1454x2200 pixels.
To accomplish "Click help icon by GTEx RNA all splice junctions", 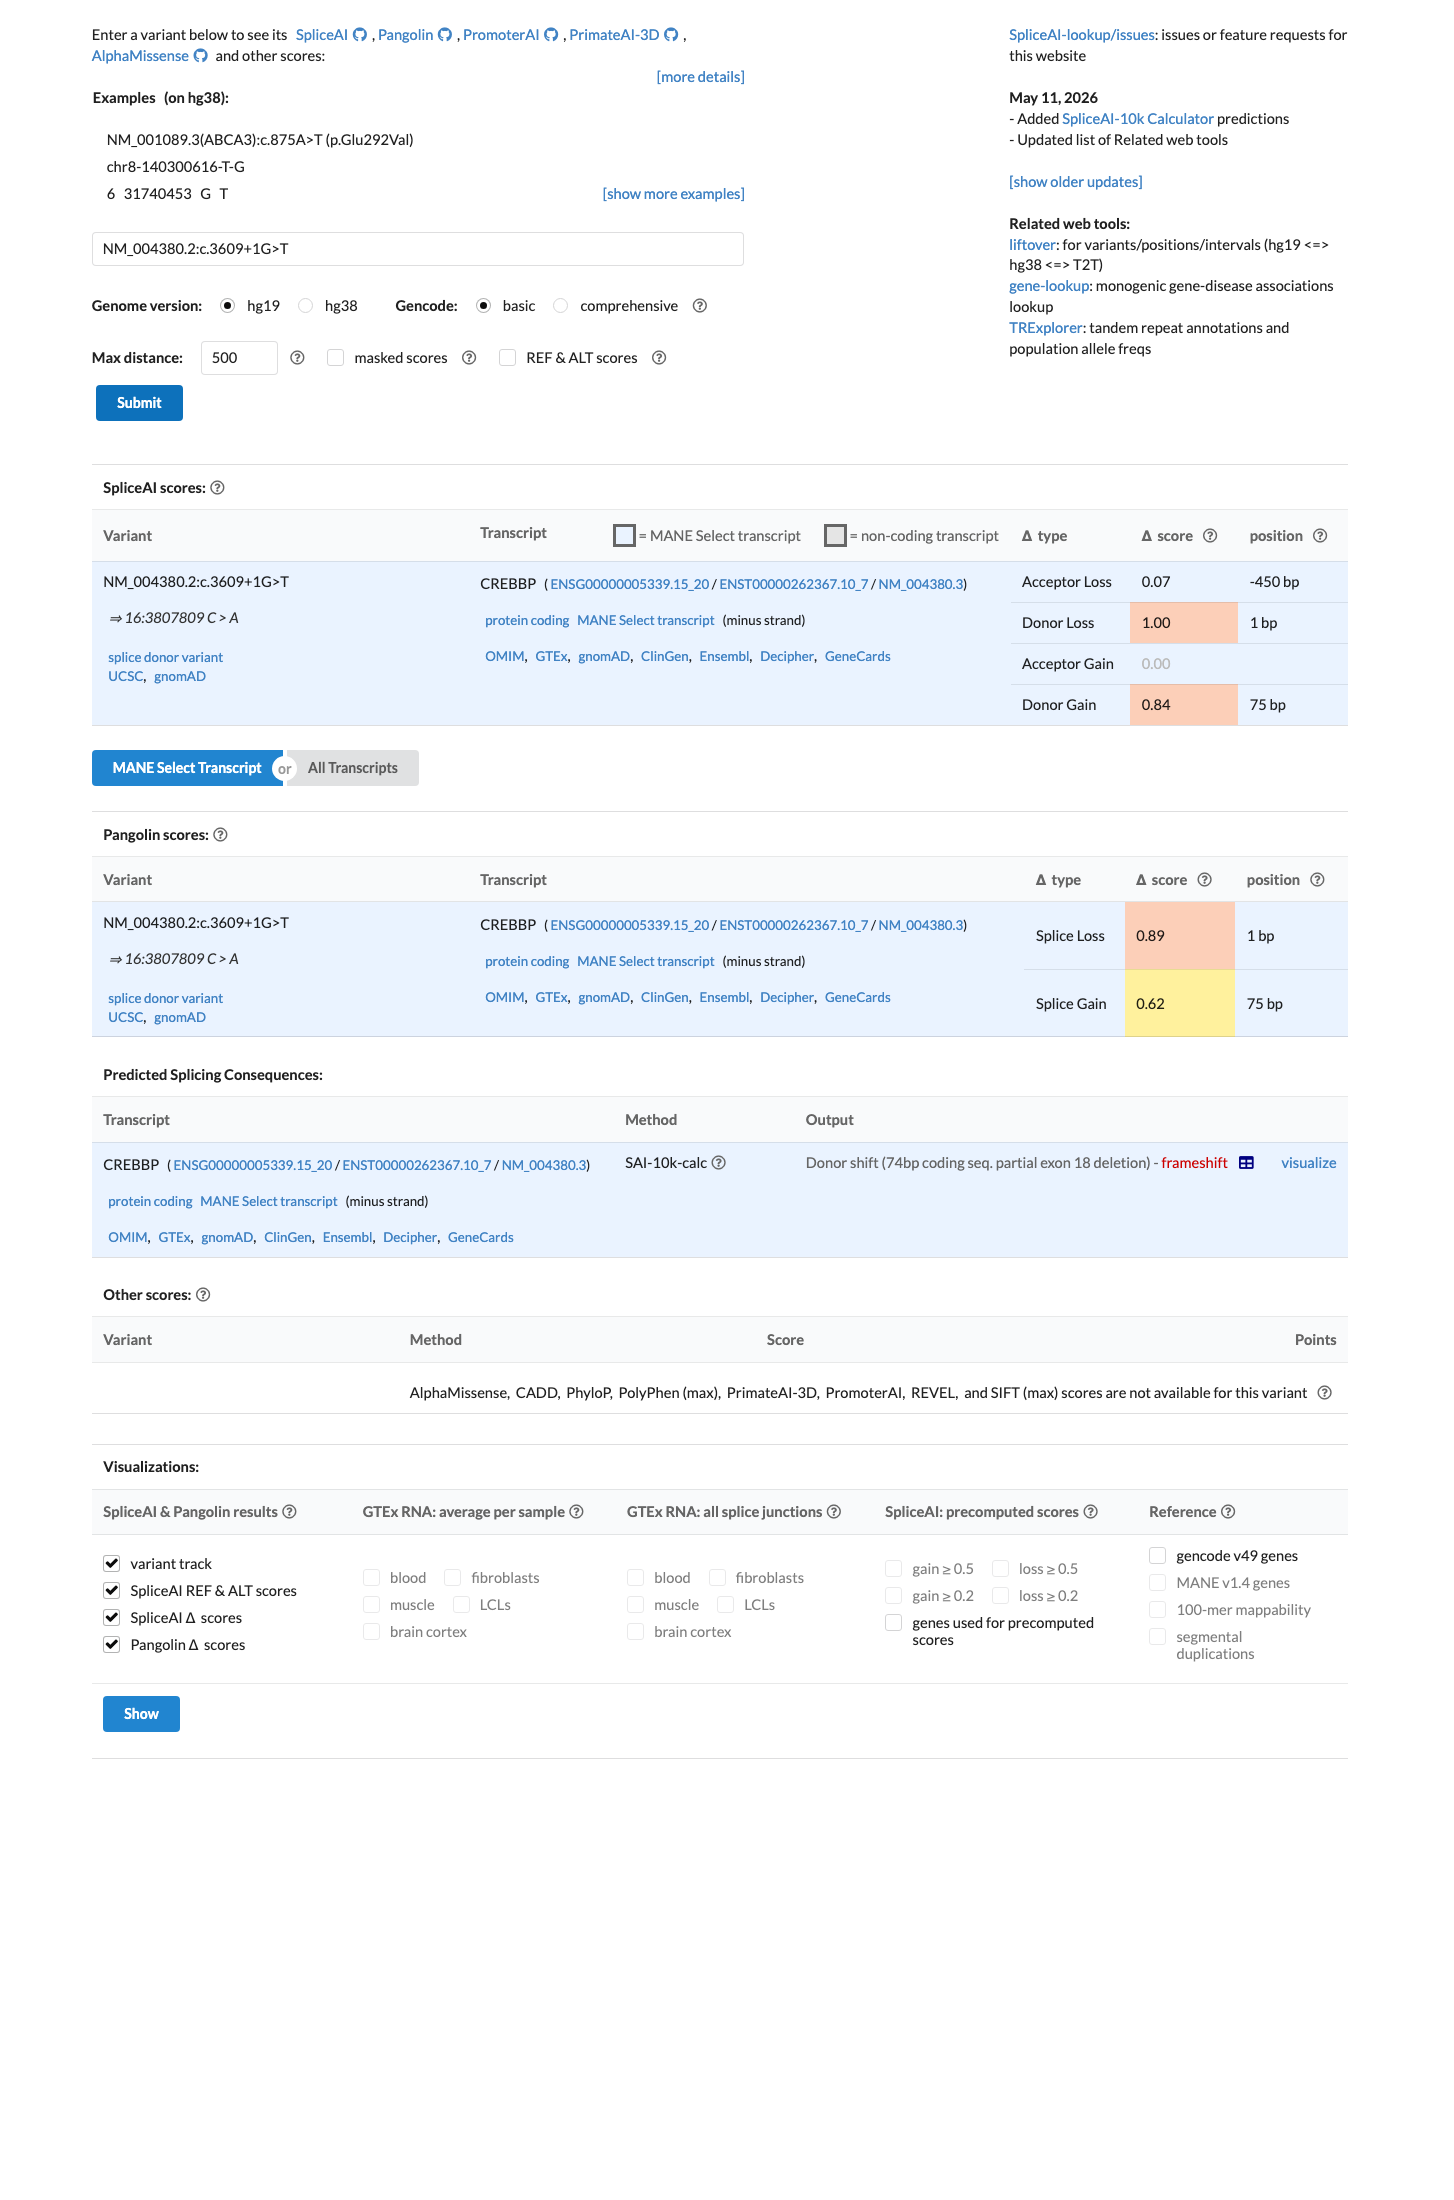I will click(834, 1512).
